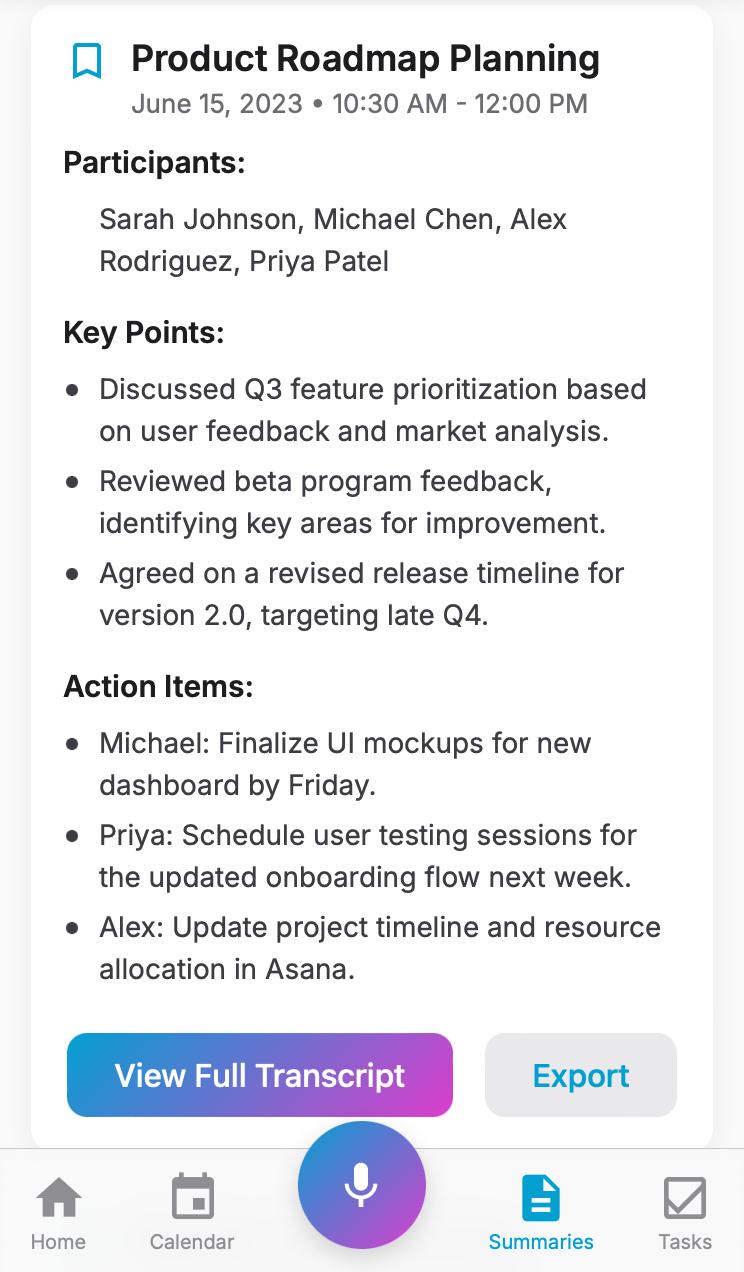Switch to the Tasks tab
744x1272 pixels.
coord(685,1212)
